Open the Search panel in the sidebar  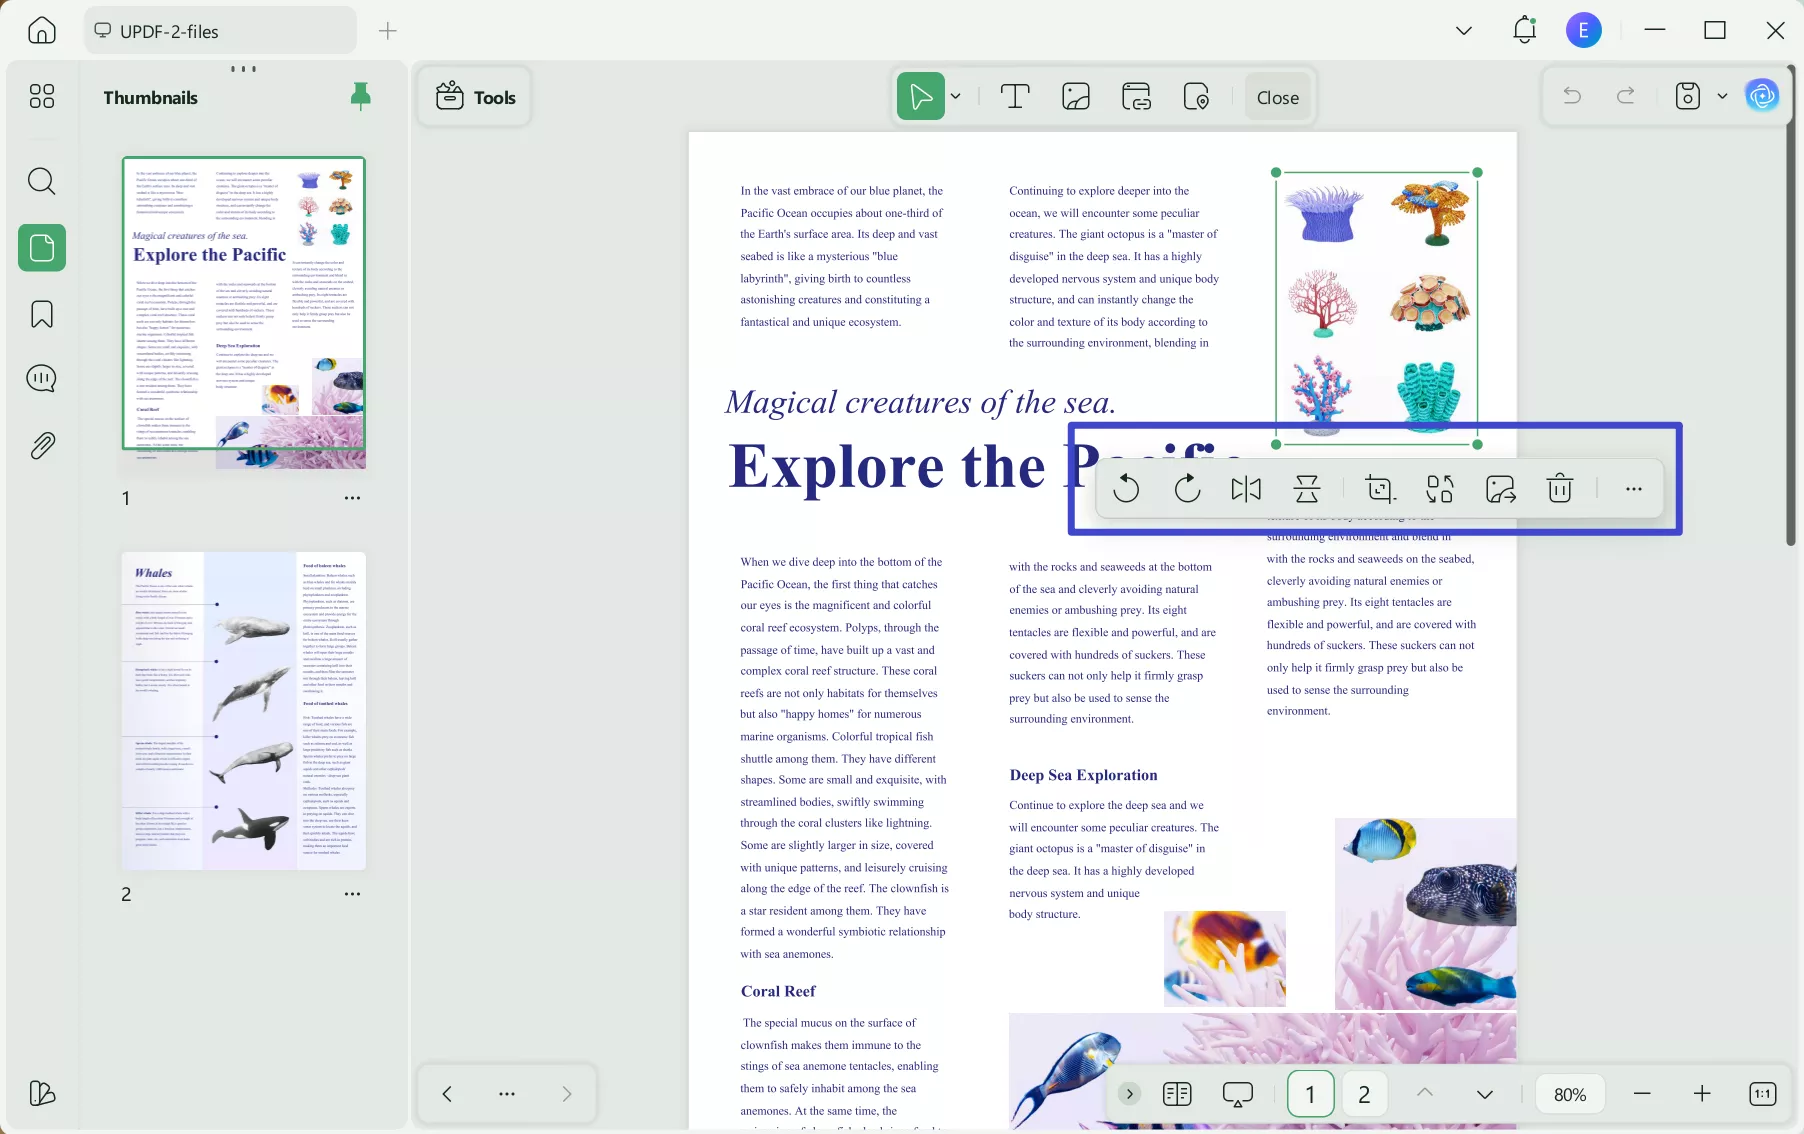[42, 181]
